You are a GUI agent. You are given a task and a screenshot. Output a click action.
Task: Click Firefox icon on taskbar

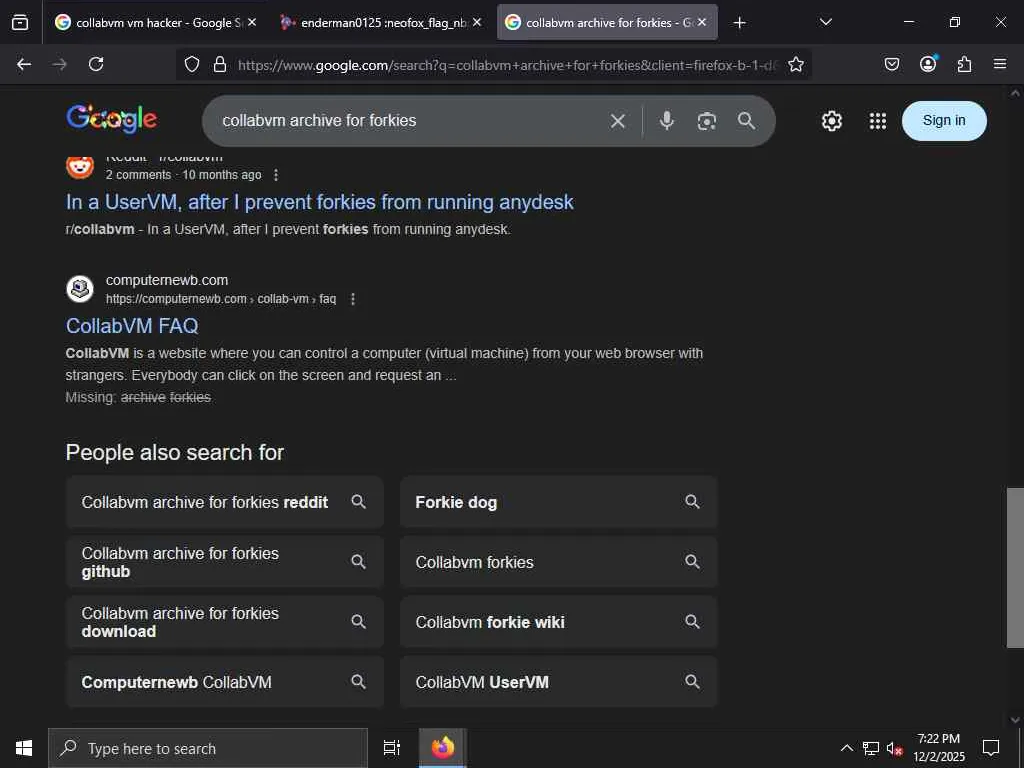pyautogui.click(x=443, y=748)
